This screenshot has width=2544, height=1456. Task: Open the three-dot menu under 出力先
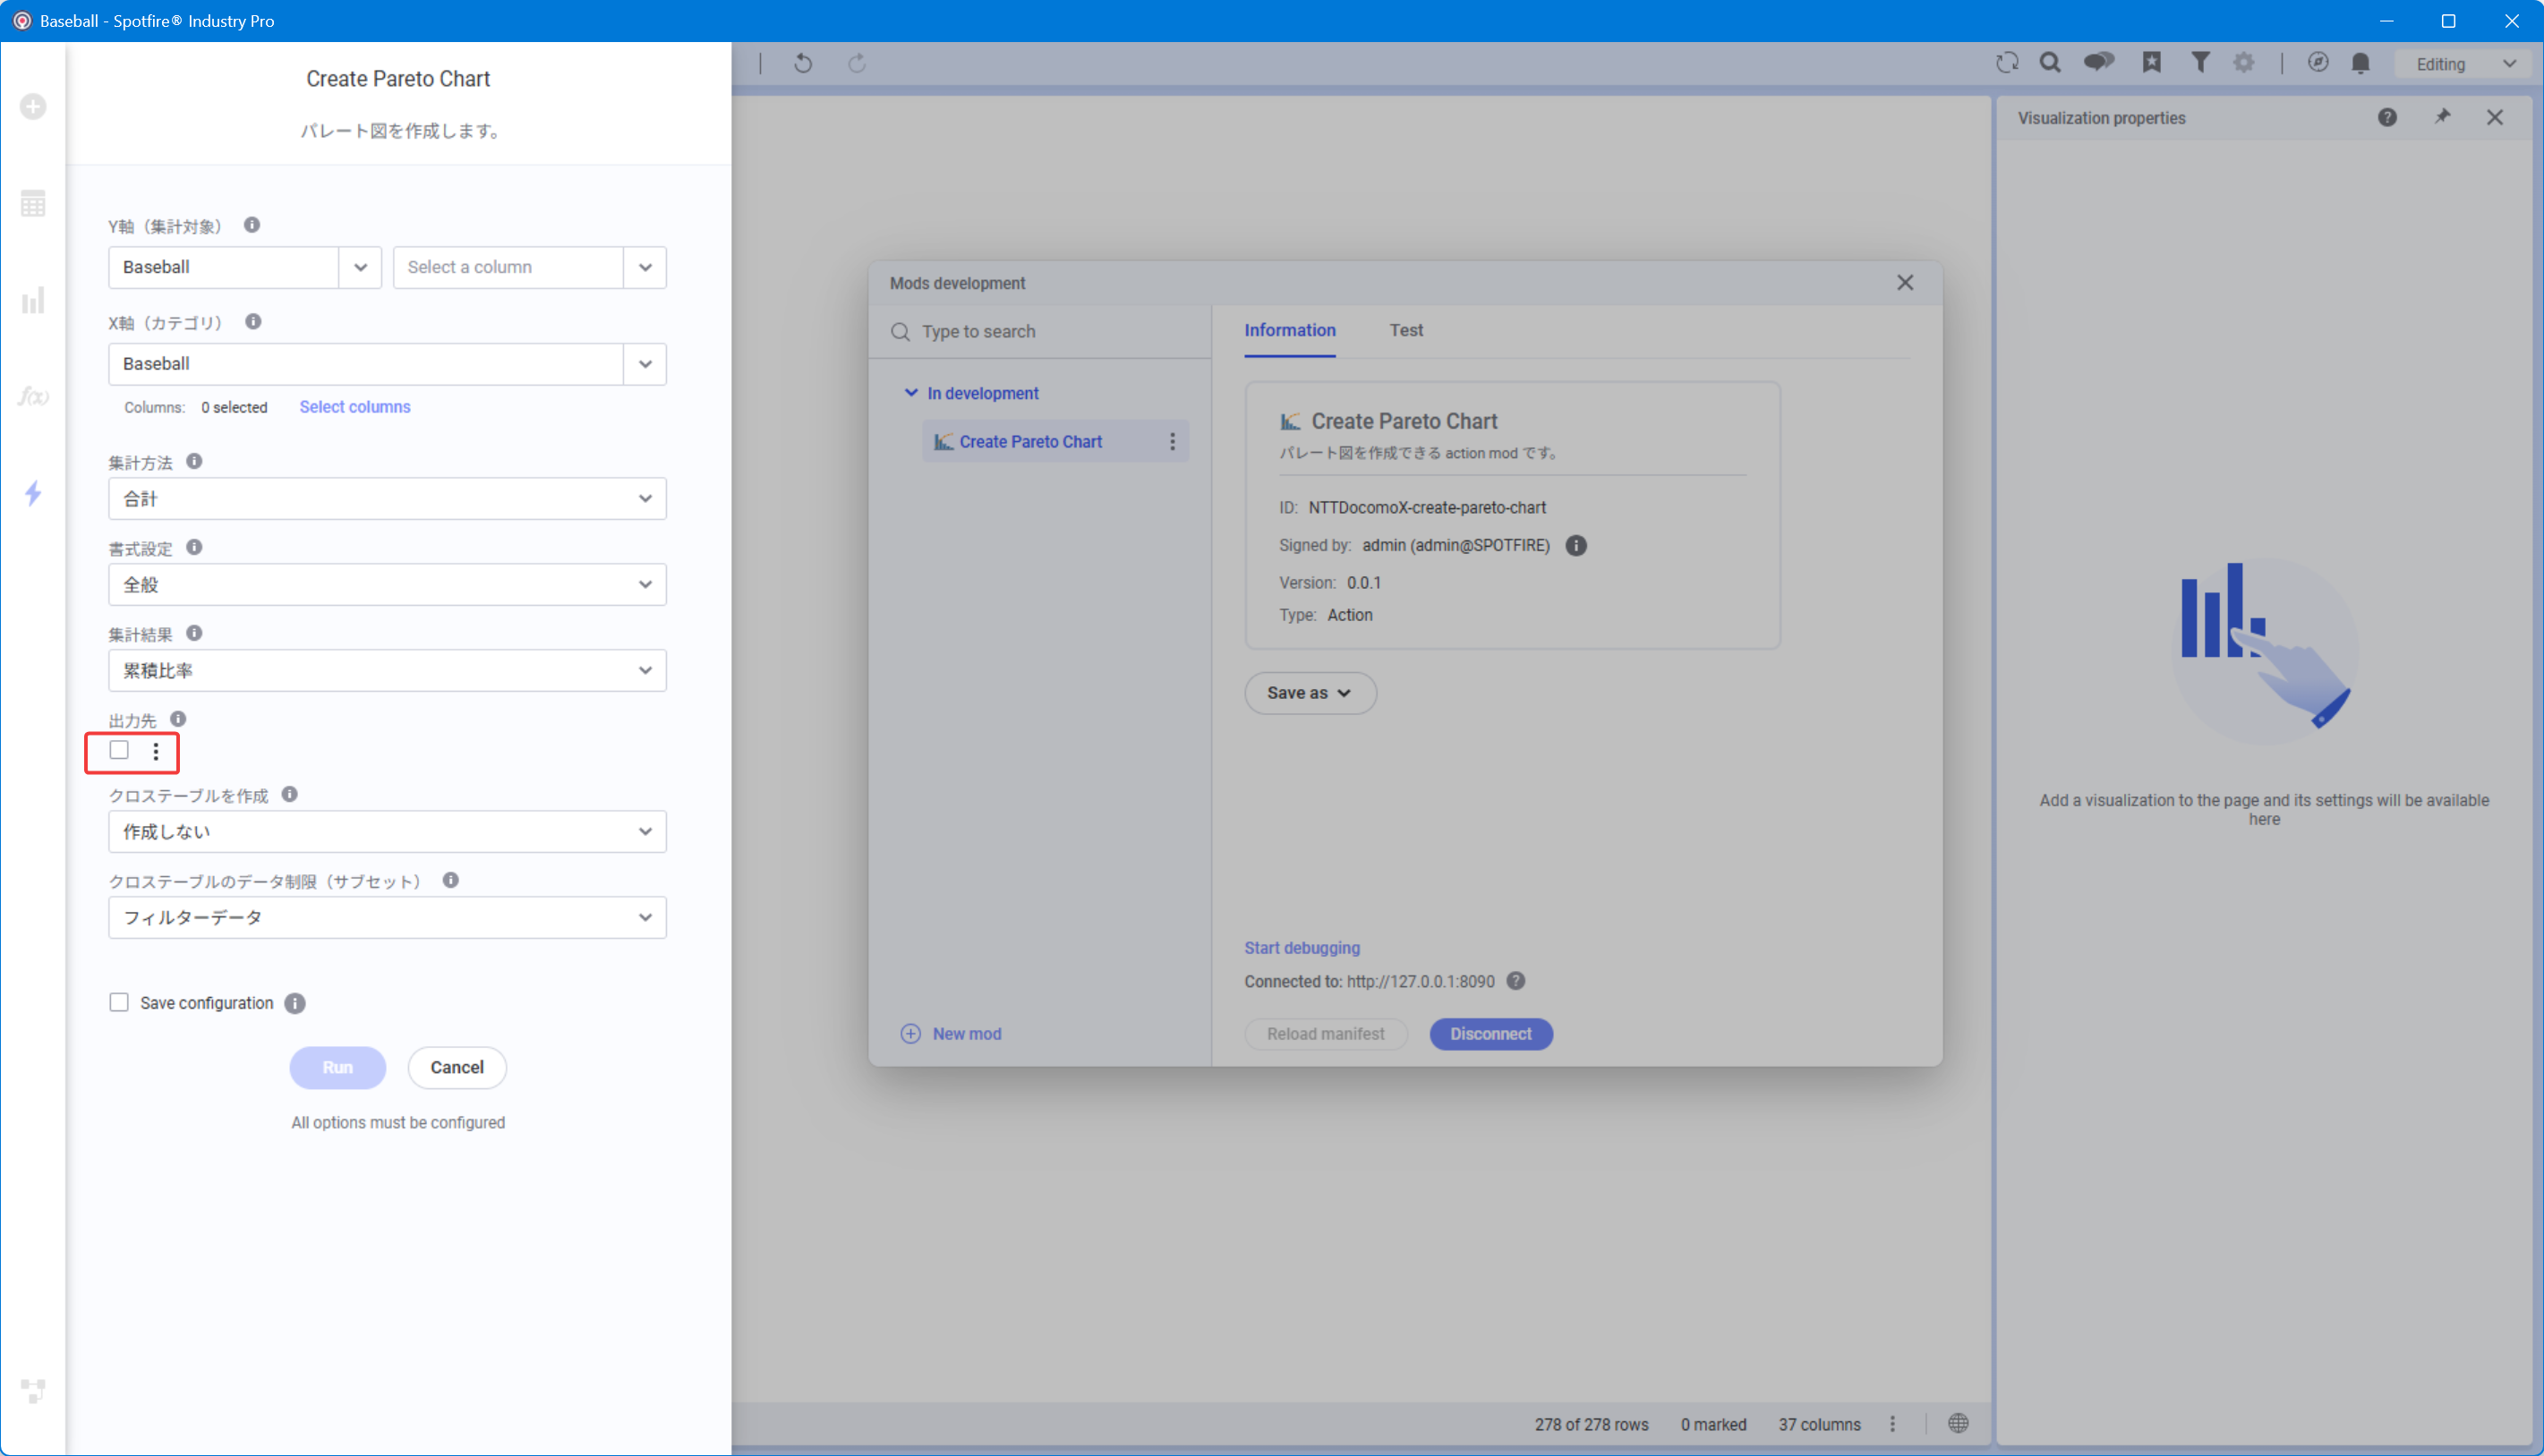click(156, 751)
